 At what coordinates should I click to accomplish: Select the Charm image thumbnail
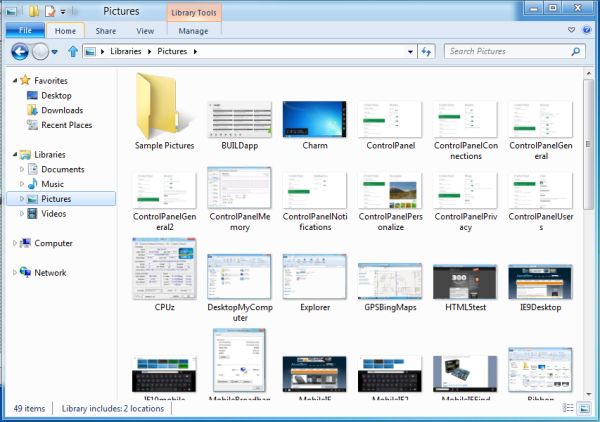tap(315, 119)
